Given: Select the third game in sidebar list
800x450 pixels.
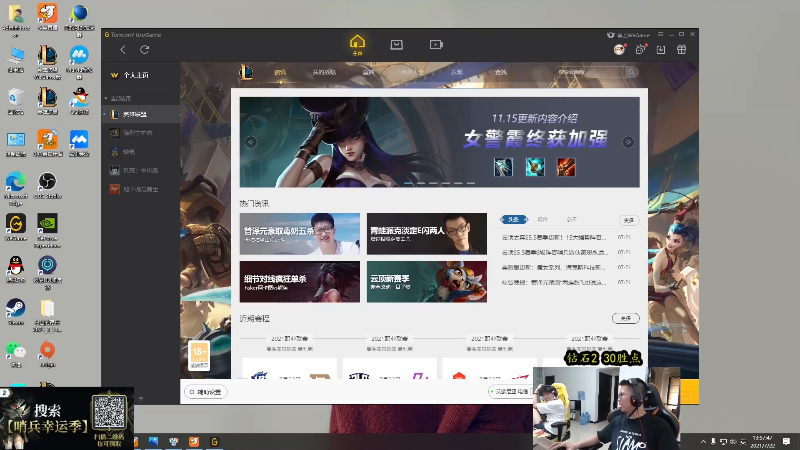Looking at the screenshot, I should [141, 152].
